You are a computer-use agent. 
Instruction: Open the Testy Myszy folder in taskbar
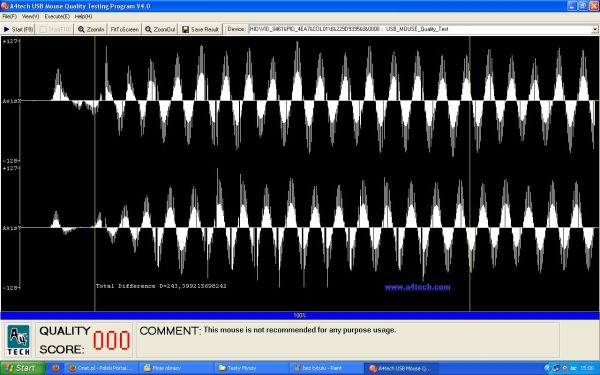(251, 368)
